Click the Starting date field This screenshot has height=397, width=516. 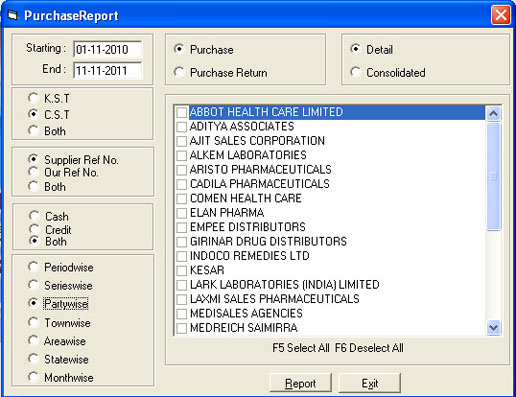(x=108, y=49)
